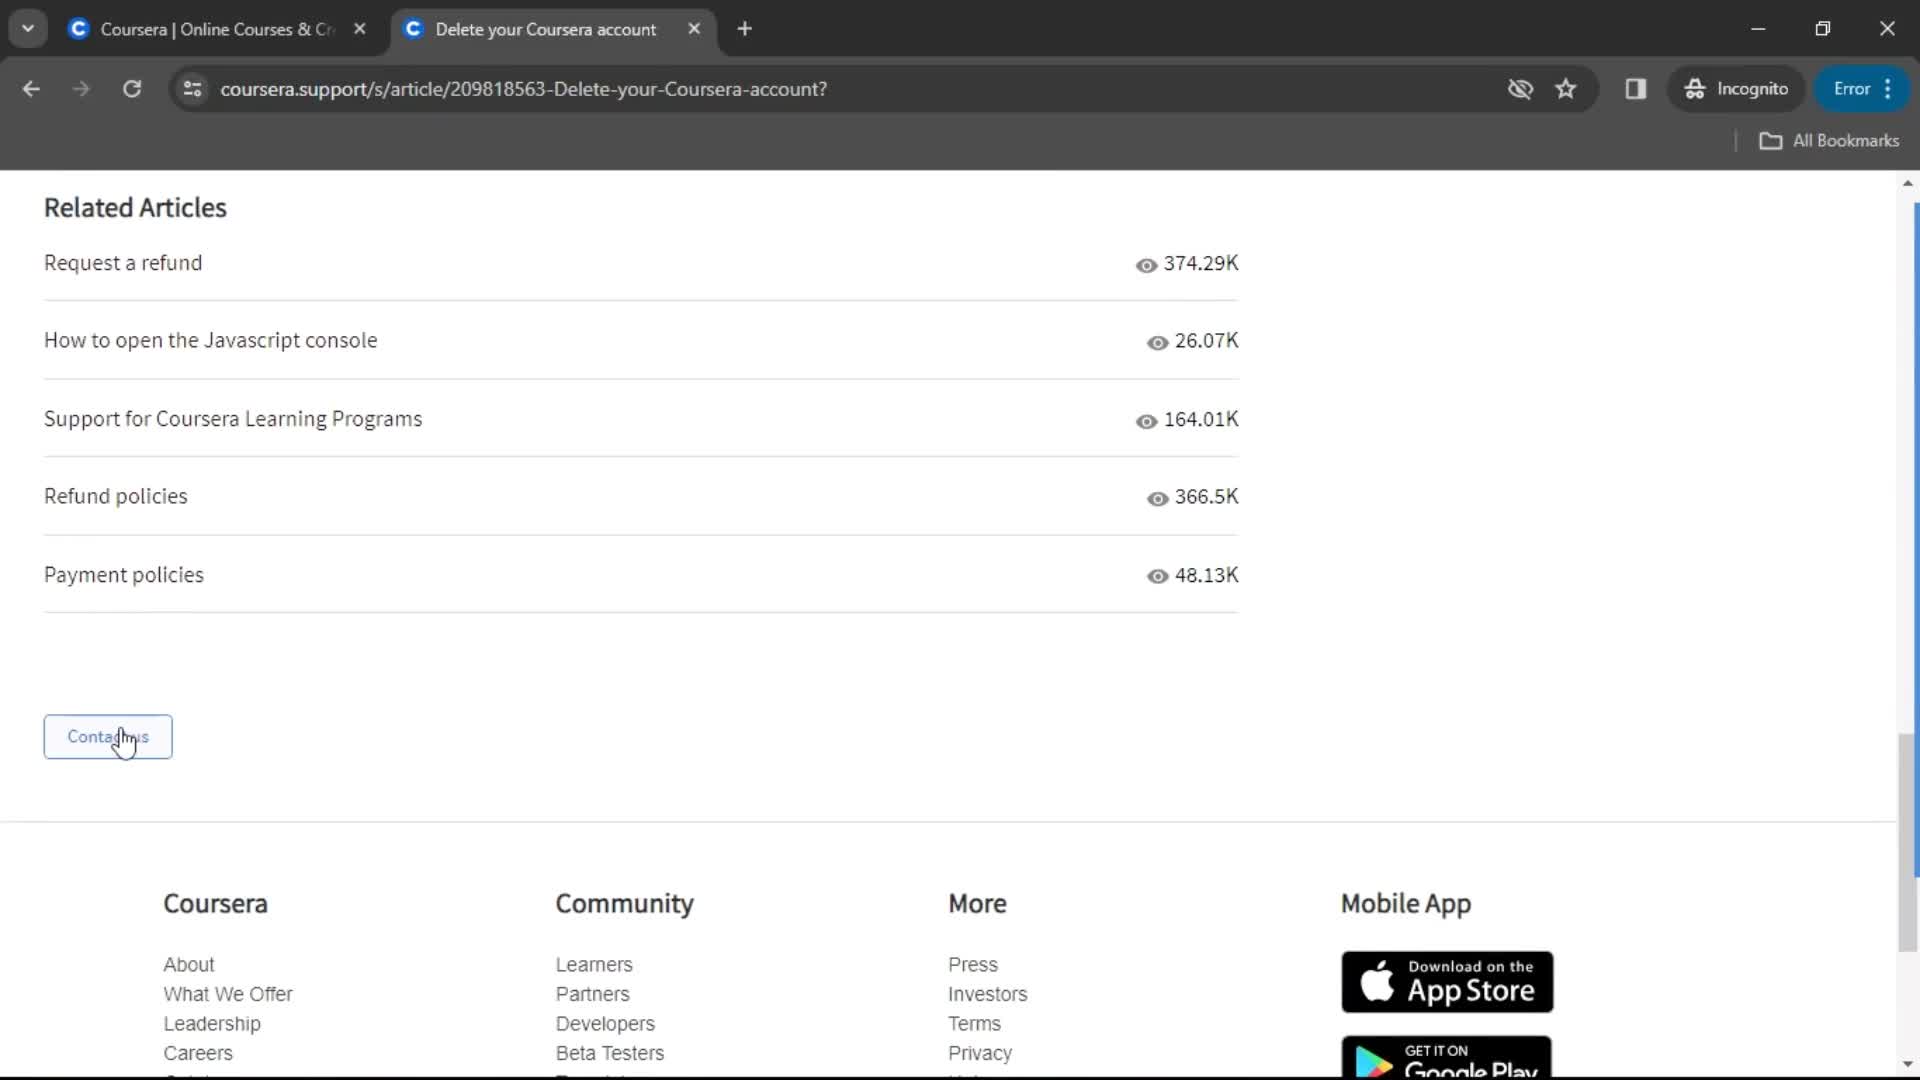Reload the current page
The height and width of the screenshot is (1080, 1920).
pos(132,89)
